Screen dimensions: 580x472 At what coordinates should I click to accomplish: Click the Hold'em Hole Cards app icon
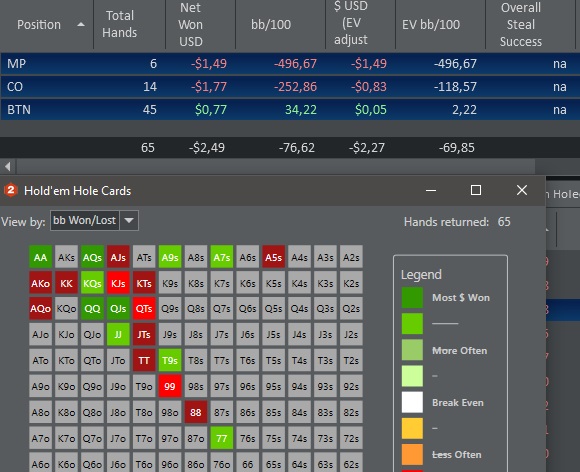pyautogui.click(x=11, y=191)
